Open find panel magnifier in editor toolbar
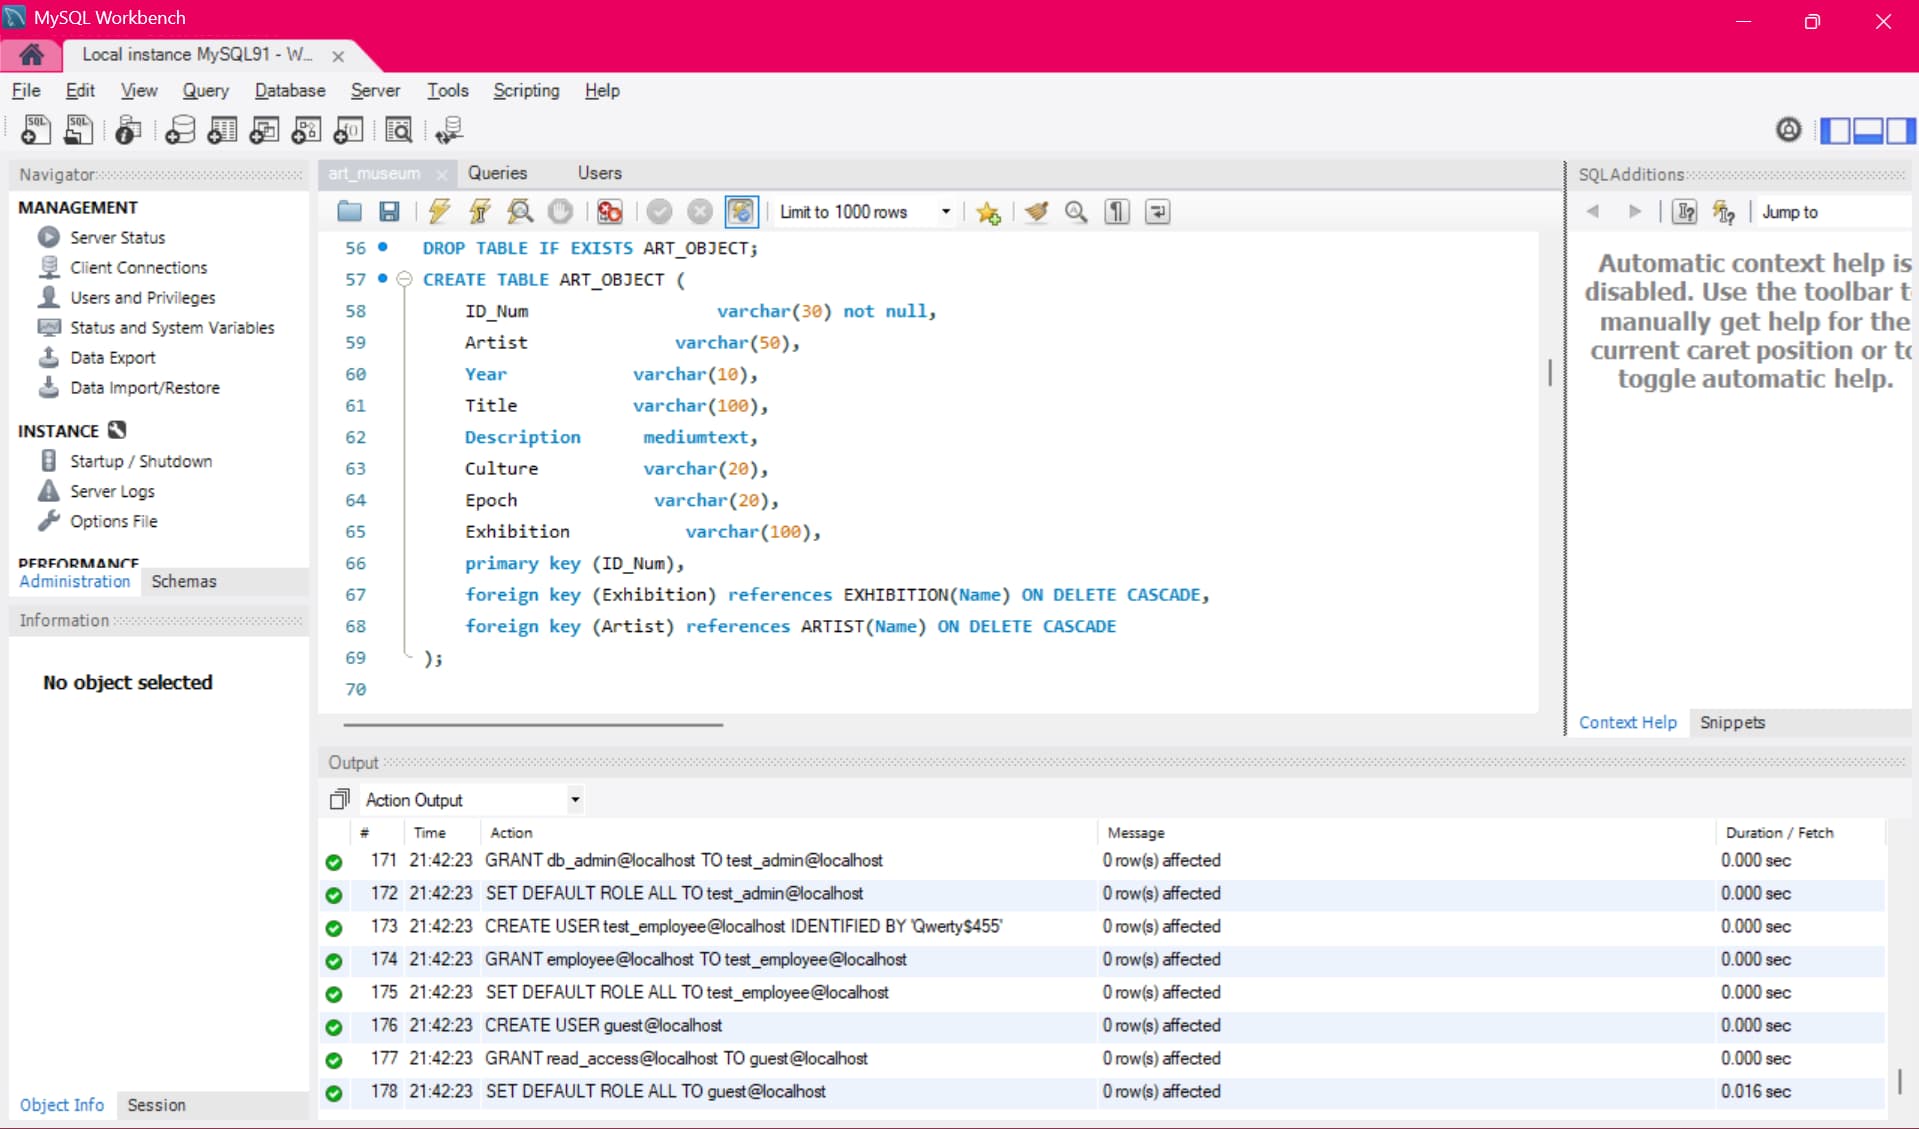Viewport: 1919px width, 1129px height. tap(1076, 211)
